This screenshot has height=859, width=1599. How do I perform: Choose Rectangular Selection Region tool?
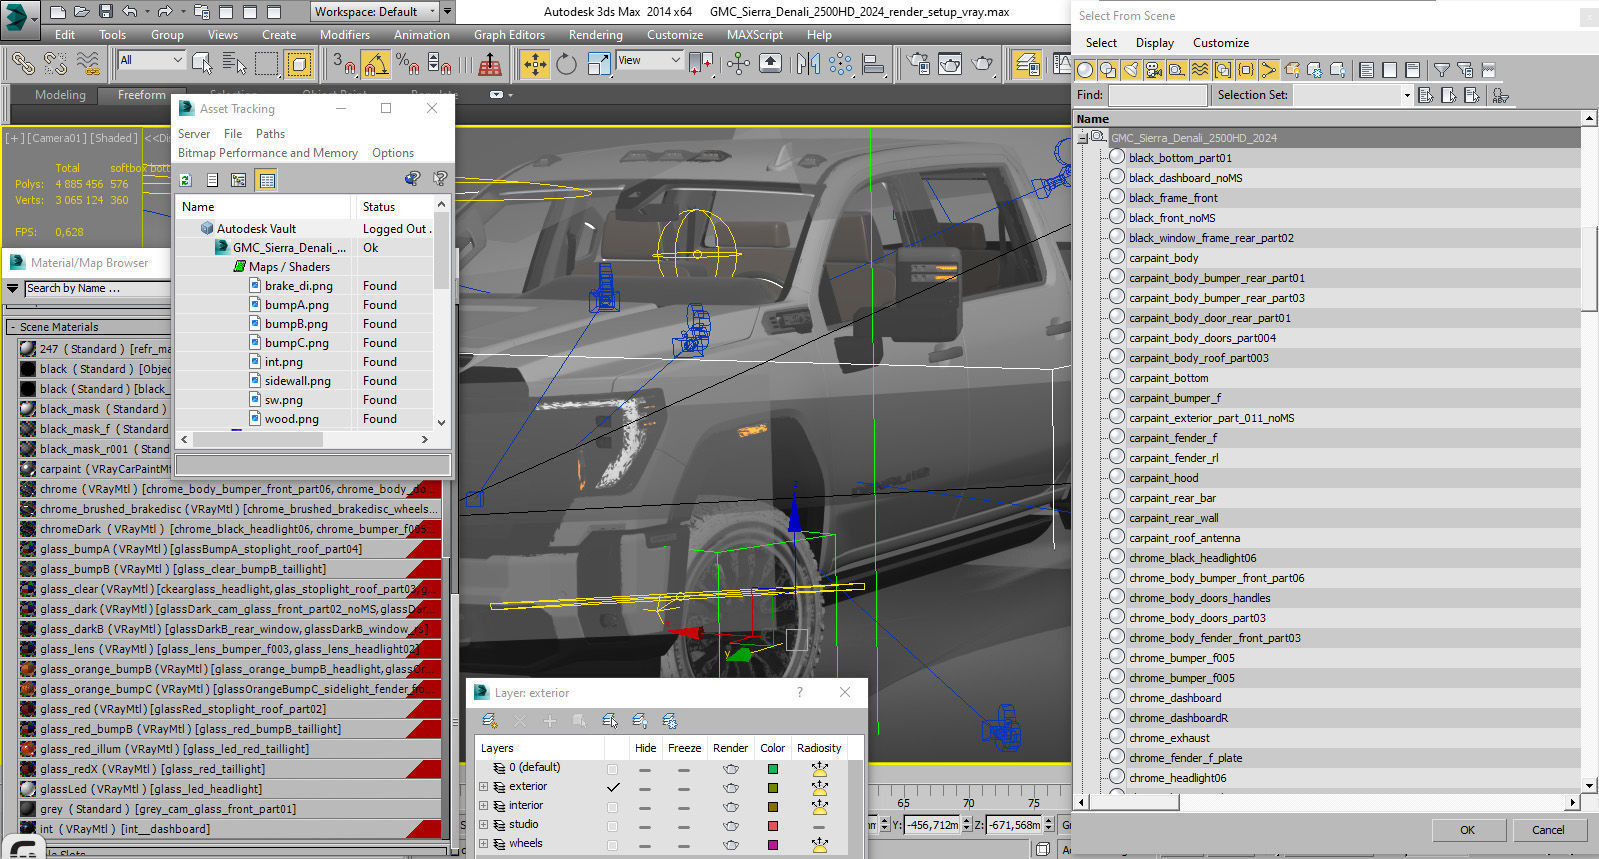(266, 64)
